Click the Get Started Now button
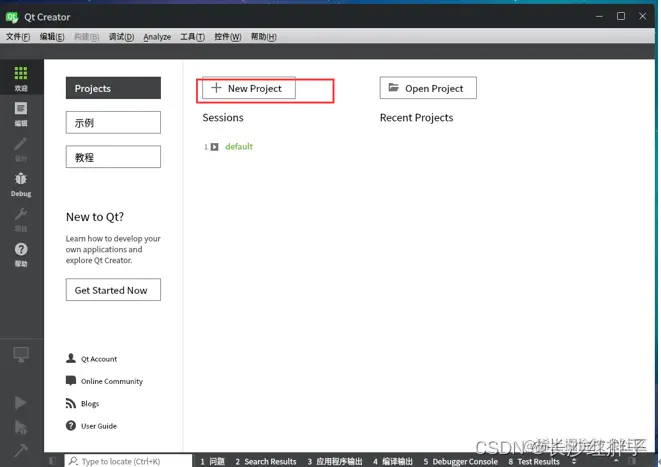This screenshot has width=661, height=467. pyautogui.click(x=113, y=290)
